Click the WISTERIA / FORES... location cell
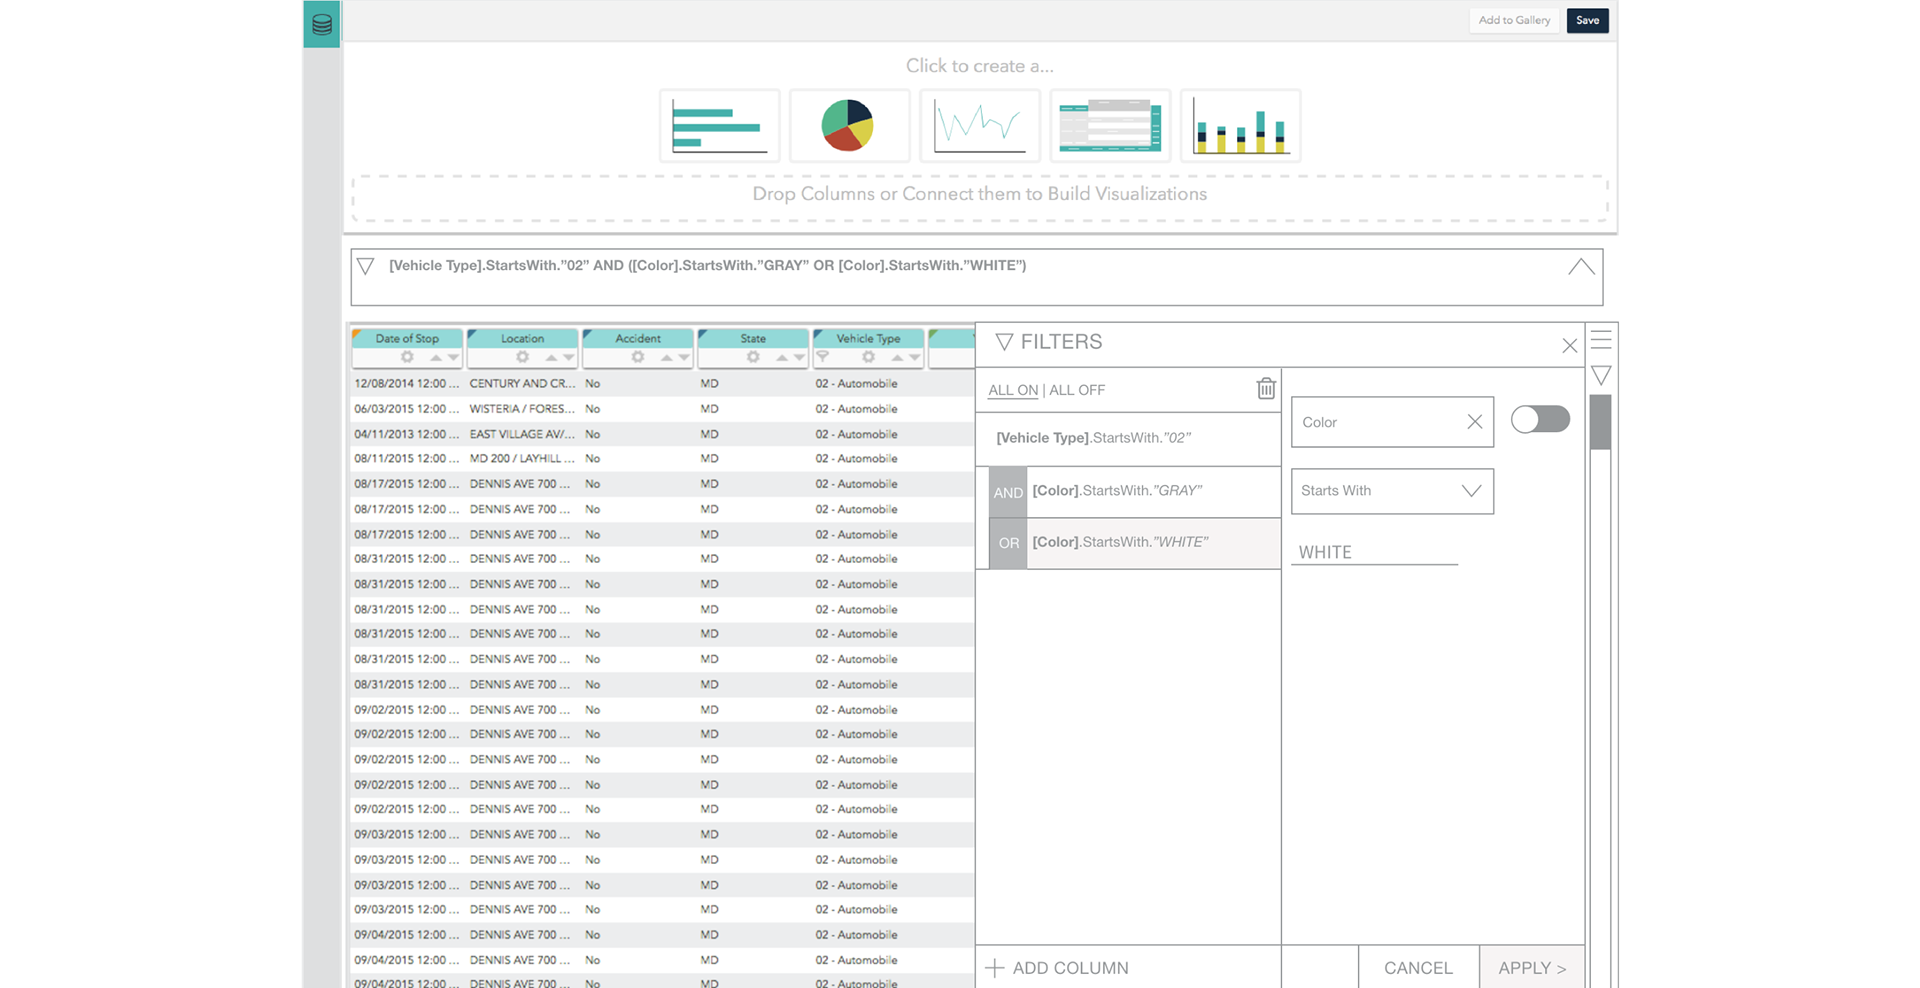This screenshot has width=1920, height=988. coord(522,409)
